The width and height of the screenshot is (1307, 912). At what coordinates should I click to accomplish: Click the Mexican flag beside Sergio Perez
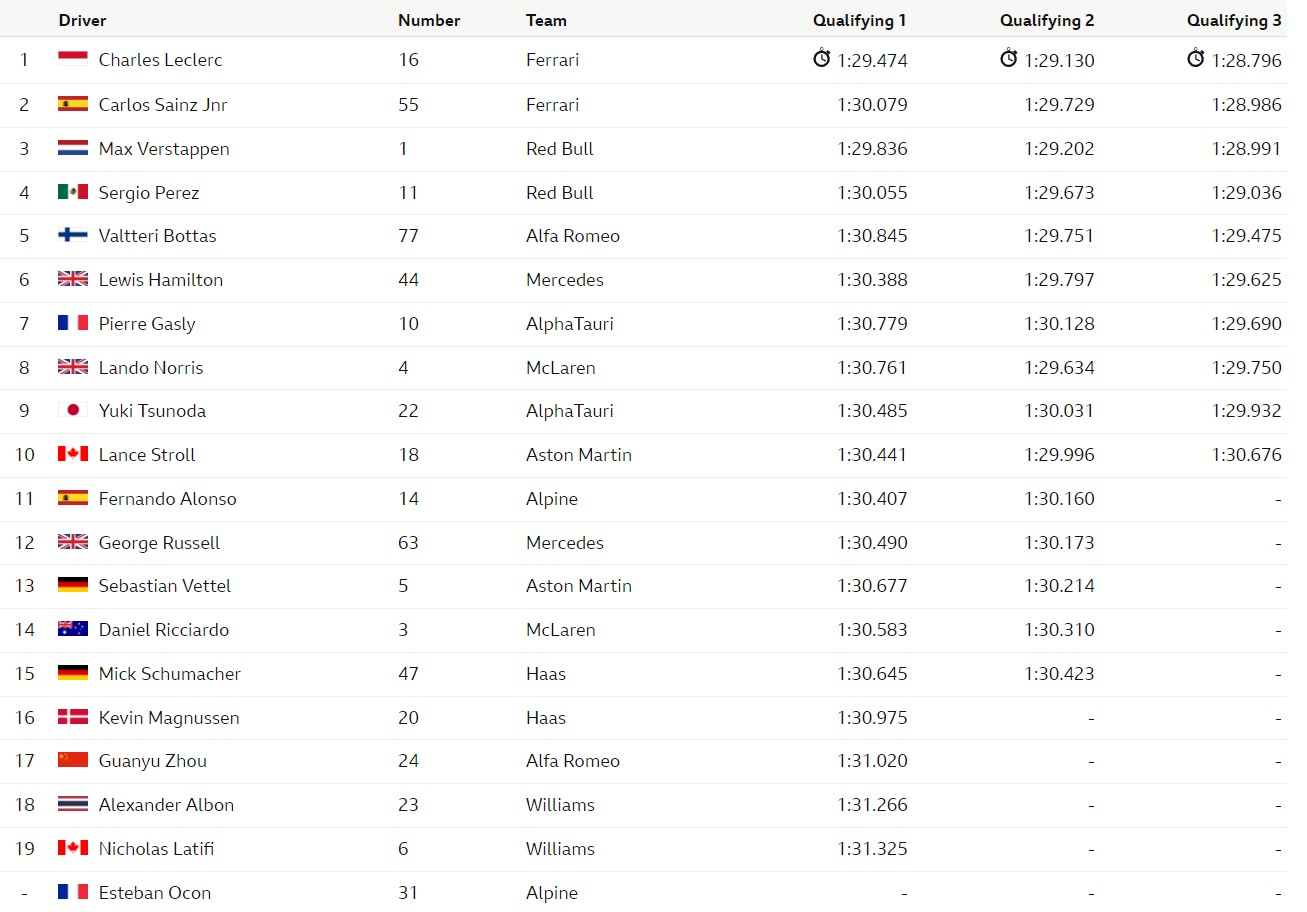click(x=73, y=192)
